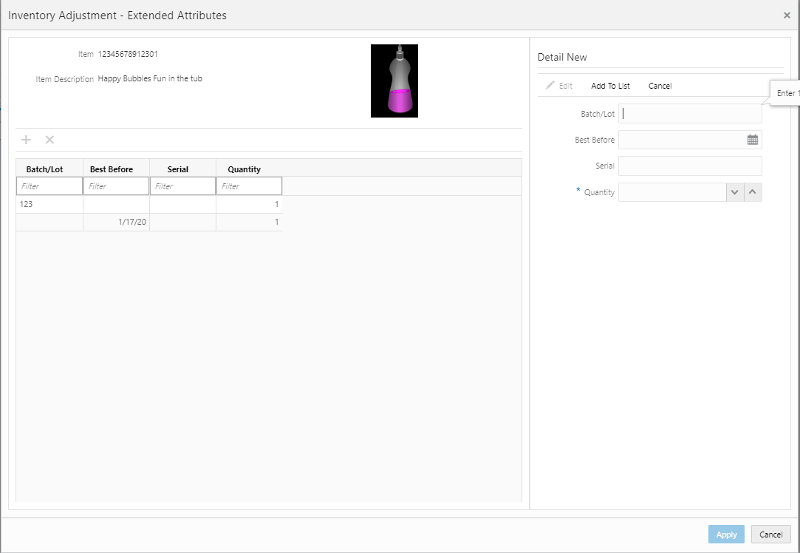Select the row with batch 123
Image resolution: width=800 pixels, height=553 pixels.
point(149,204)
